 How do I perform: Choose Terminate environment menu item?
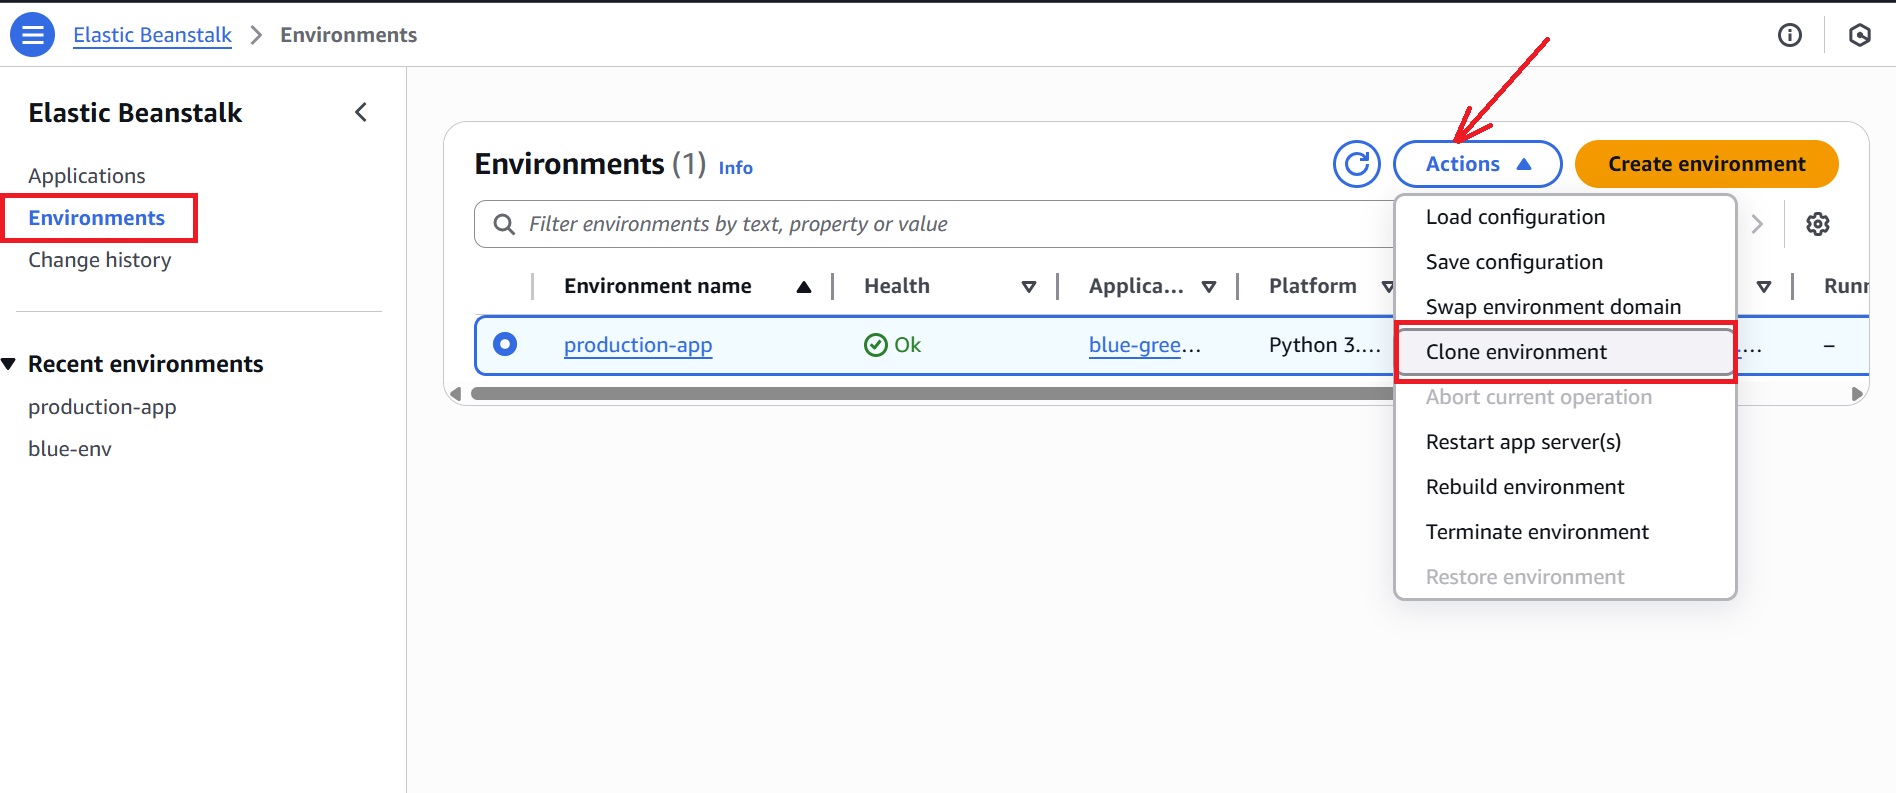1536,532
